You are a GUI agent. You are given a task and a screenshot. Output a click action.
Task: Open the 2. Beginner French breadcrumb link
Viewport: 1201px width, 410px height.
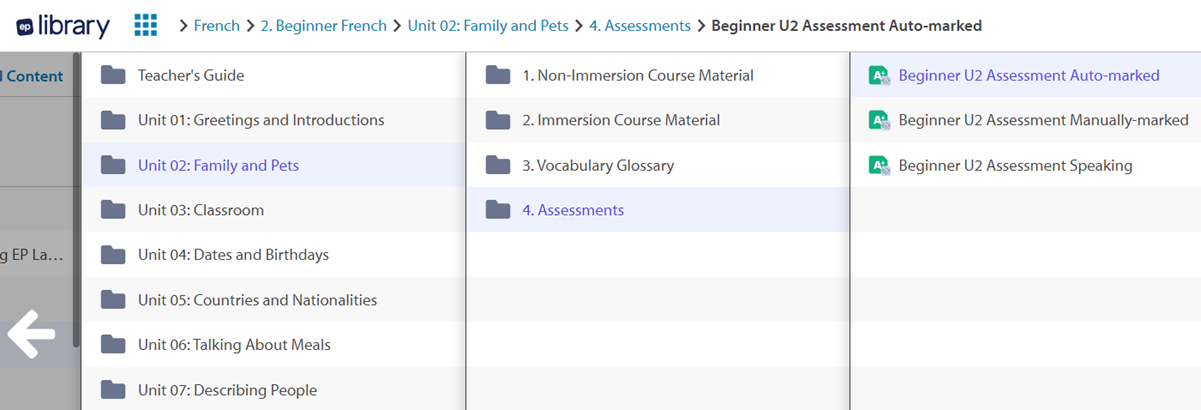pos(323,26)
